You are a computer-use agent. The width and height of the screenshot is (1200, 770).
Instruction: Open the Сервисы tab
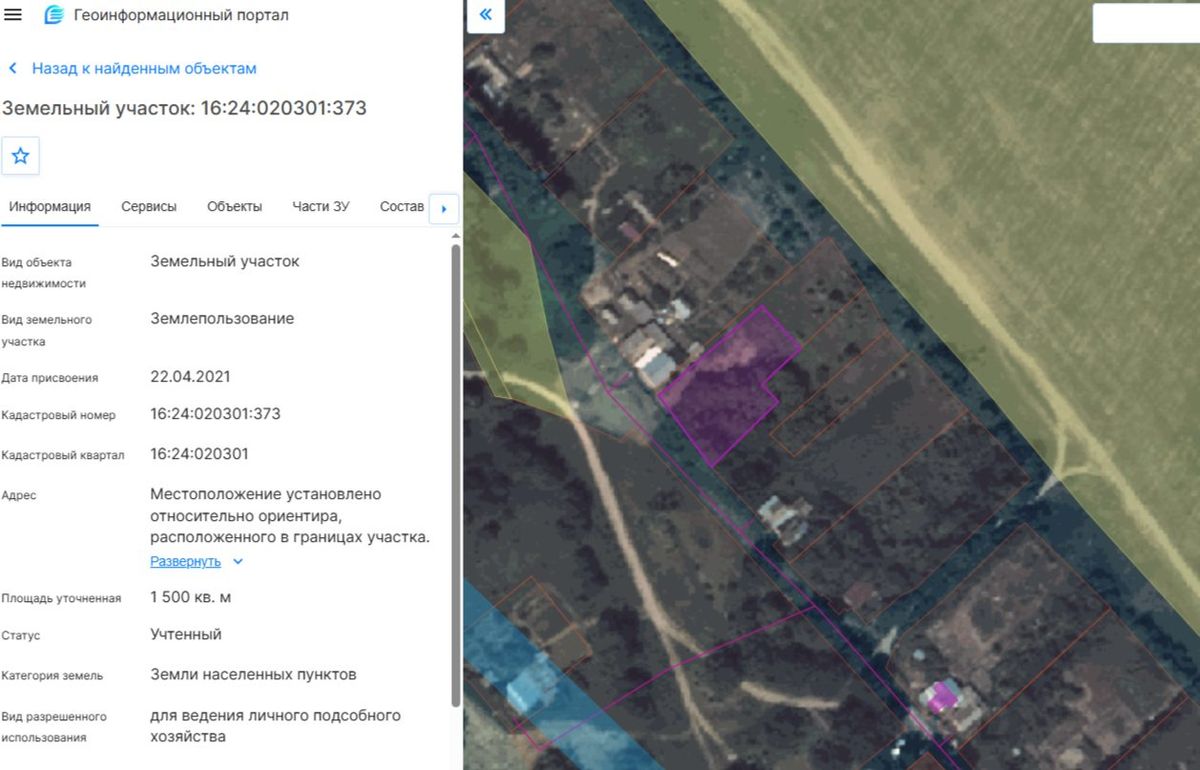tap(149, 206)
